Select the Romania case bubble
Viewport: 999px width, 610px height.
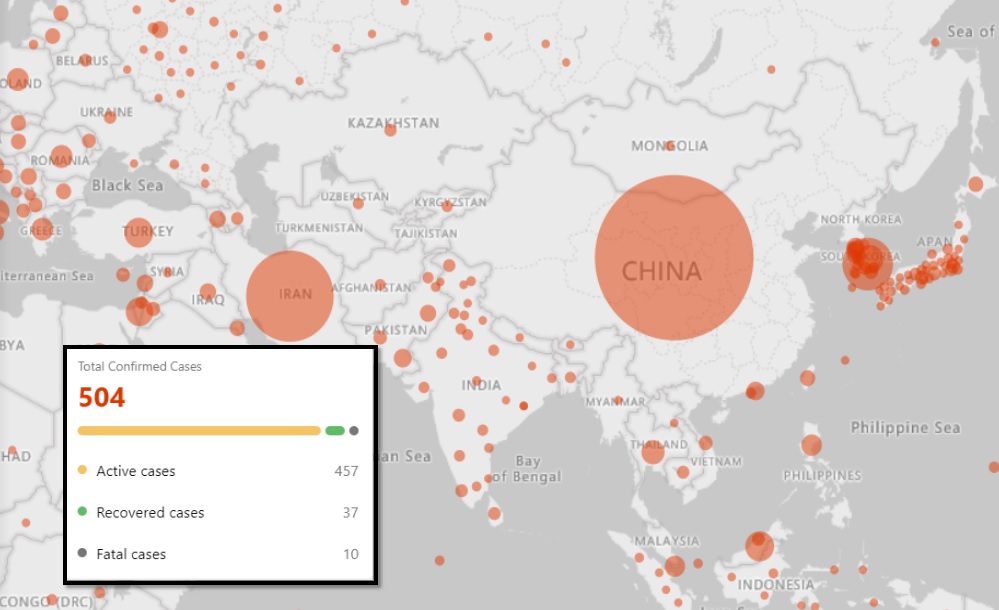61,158
